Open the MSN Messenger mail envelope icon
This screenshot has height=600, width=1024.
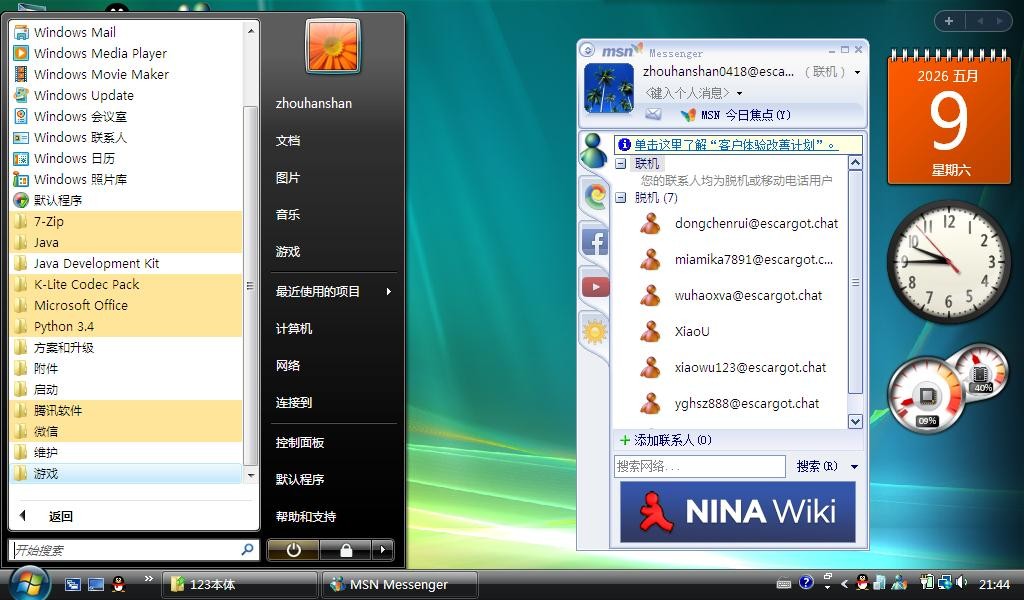coord(653,114)
